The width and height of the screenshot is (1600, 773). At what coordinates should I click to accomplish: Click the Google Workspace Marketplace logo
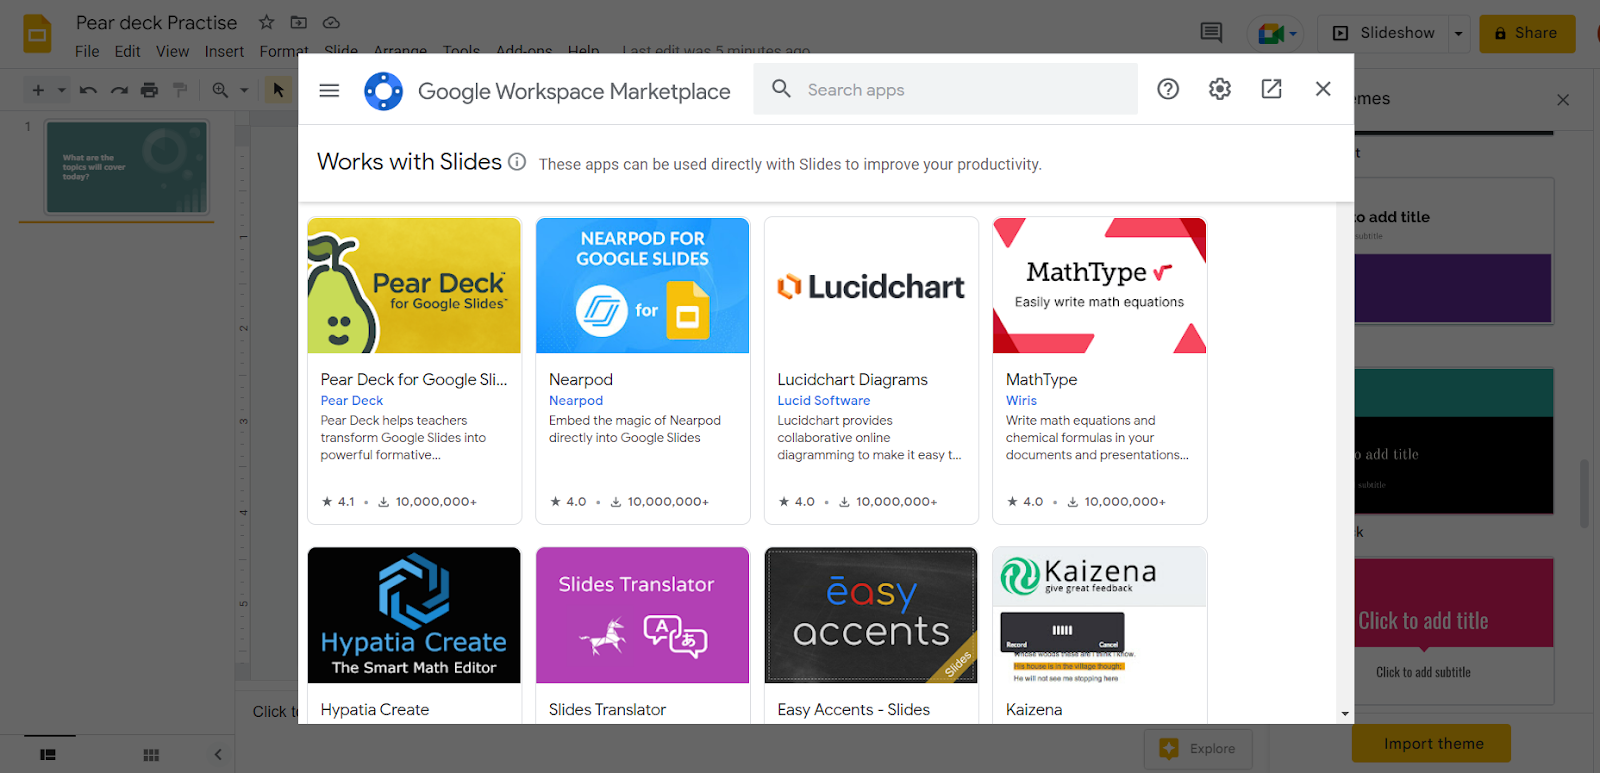point(383,91)
